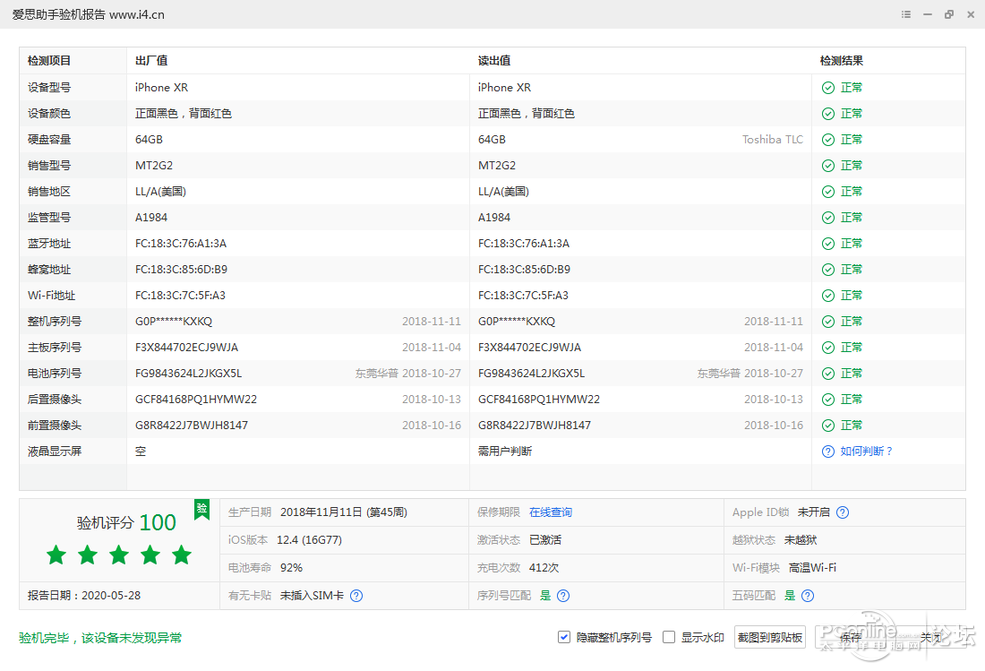The height and width of the screenshot is (671, 985).
Task: Select factory front camera serial G8R8422J7BWJH8147
Action: click(x=192, y=426)
